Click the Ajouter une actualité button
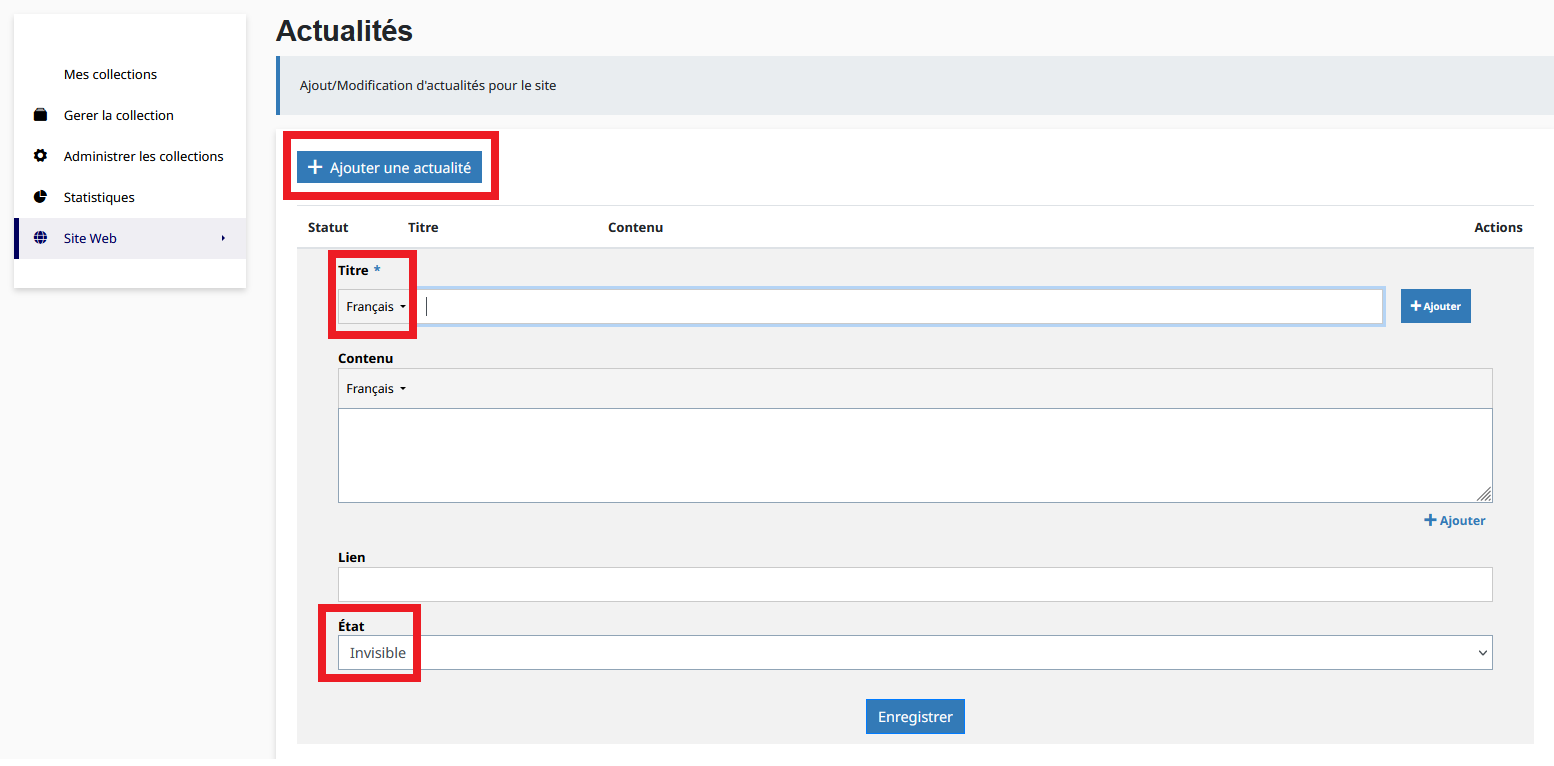 (390, 167)
